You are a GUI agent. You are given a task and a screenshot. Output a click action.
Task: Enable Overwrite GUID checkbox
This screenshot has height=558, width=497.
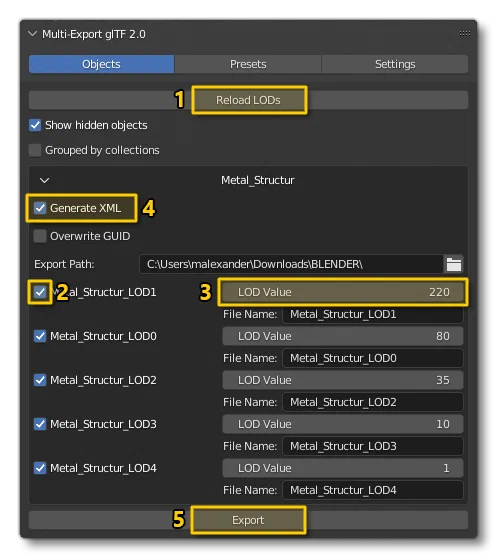(x=40, y=236)
